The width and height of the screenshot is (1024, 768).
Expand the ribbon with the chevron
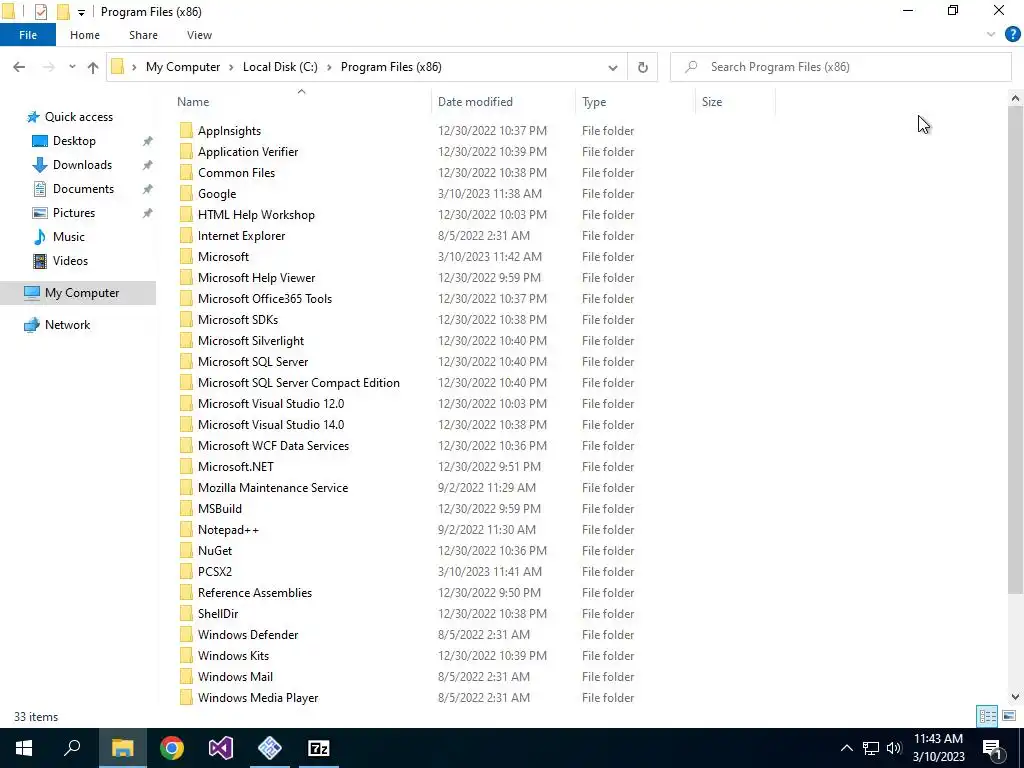coord(991,35)
